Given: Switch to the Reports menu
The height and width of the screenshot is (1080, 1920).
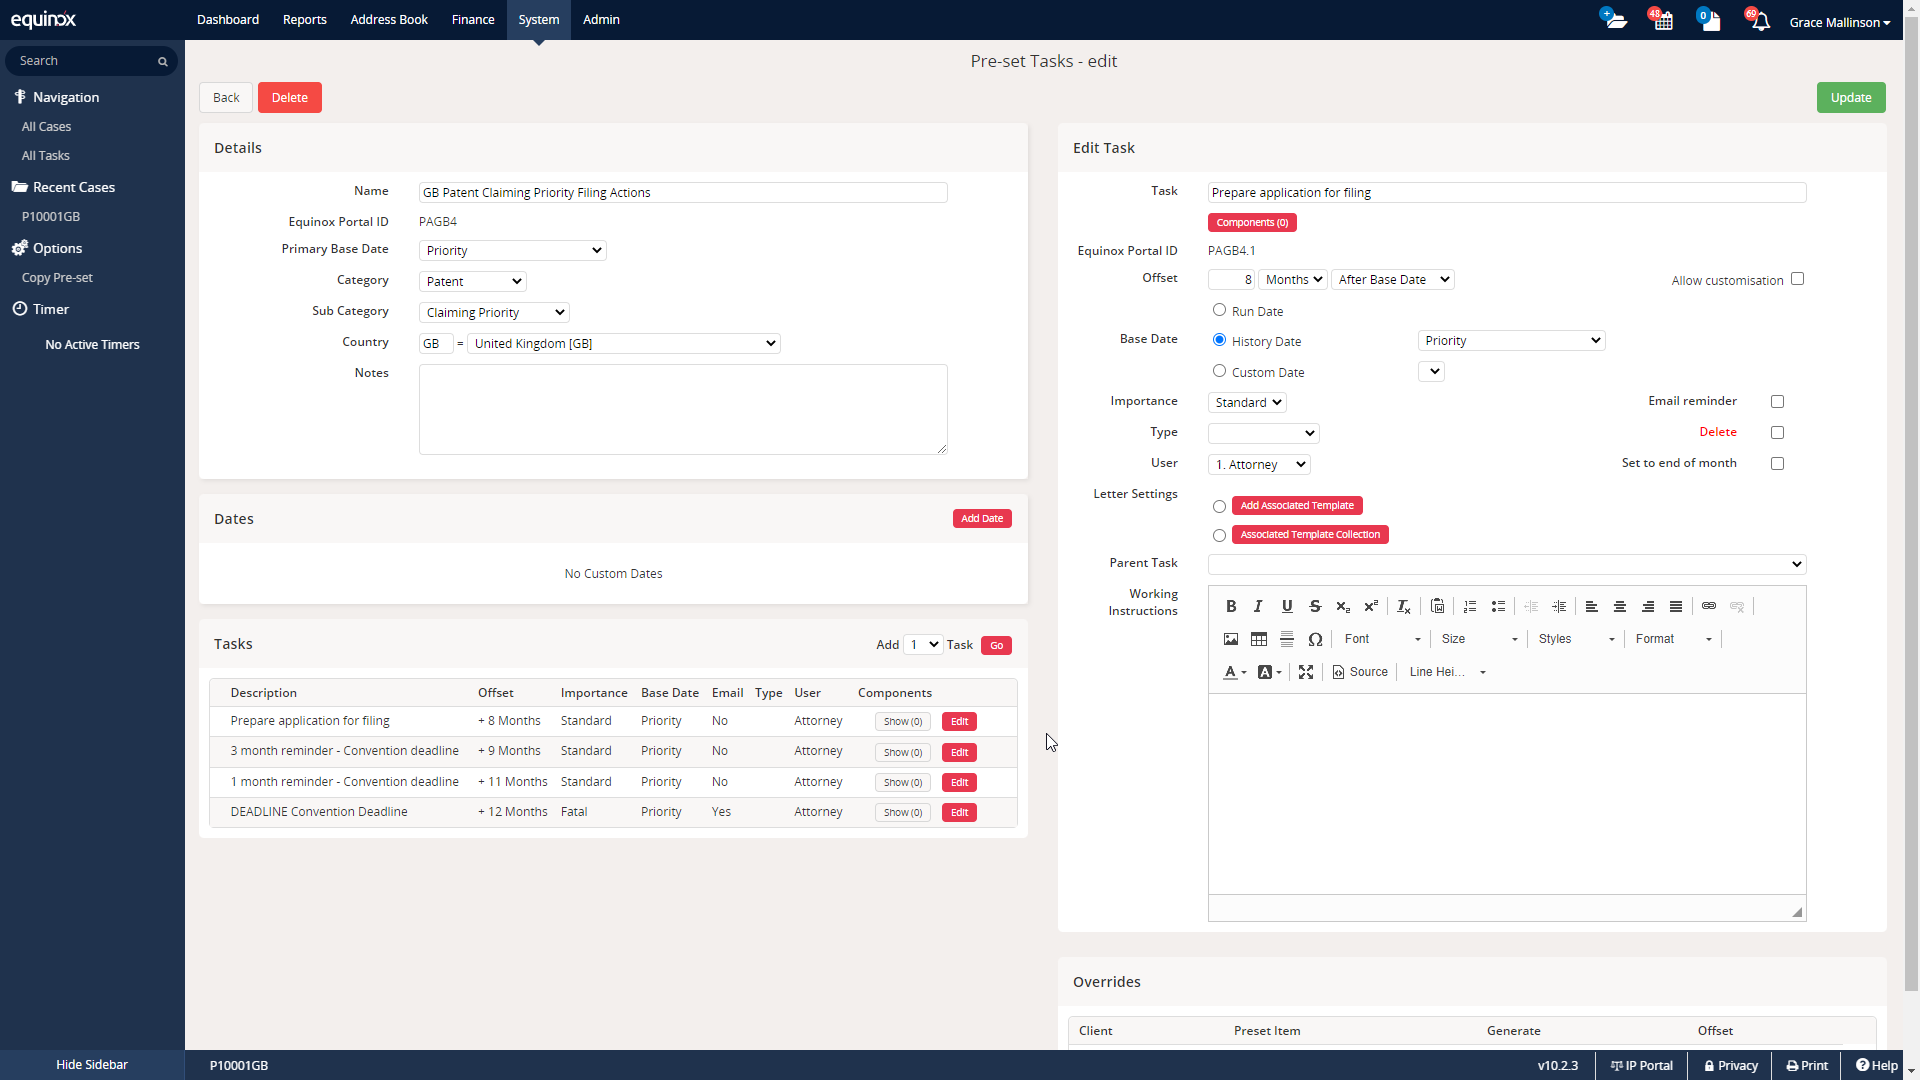Looking at the screenshot, I should pyautogui.click(x=304, y=19).
